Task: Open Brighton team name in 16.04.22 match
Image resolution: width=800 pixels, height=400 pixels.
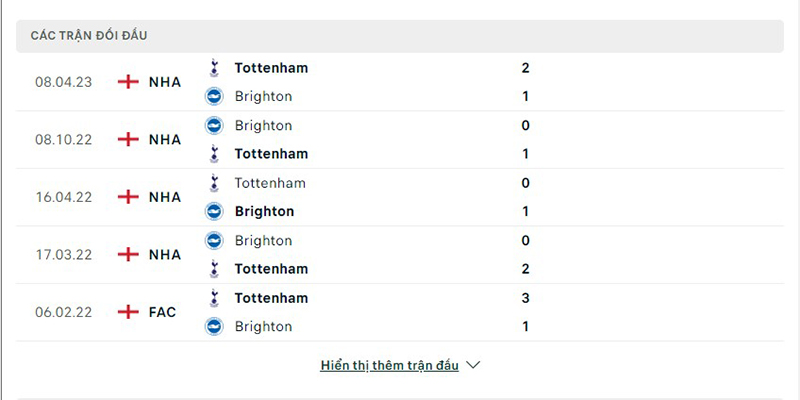Action: 264,212
